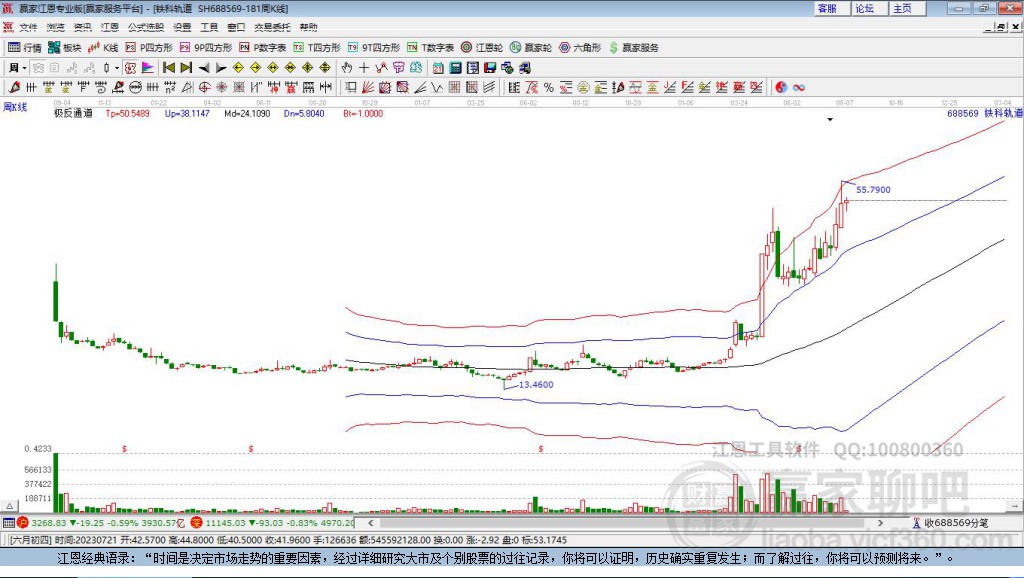Click the horizontal scrollbar left arrow
Viewport: 1024px width, 578px height.
click(x=370, y=523)
